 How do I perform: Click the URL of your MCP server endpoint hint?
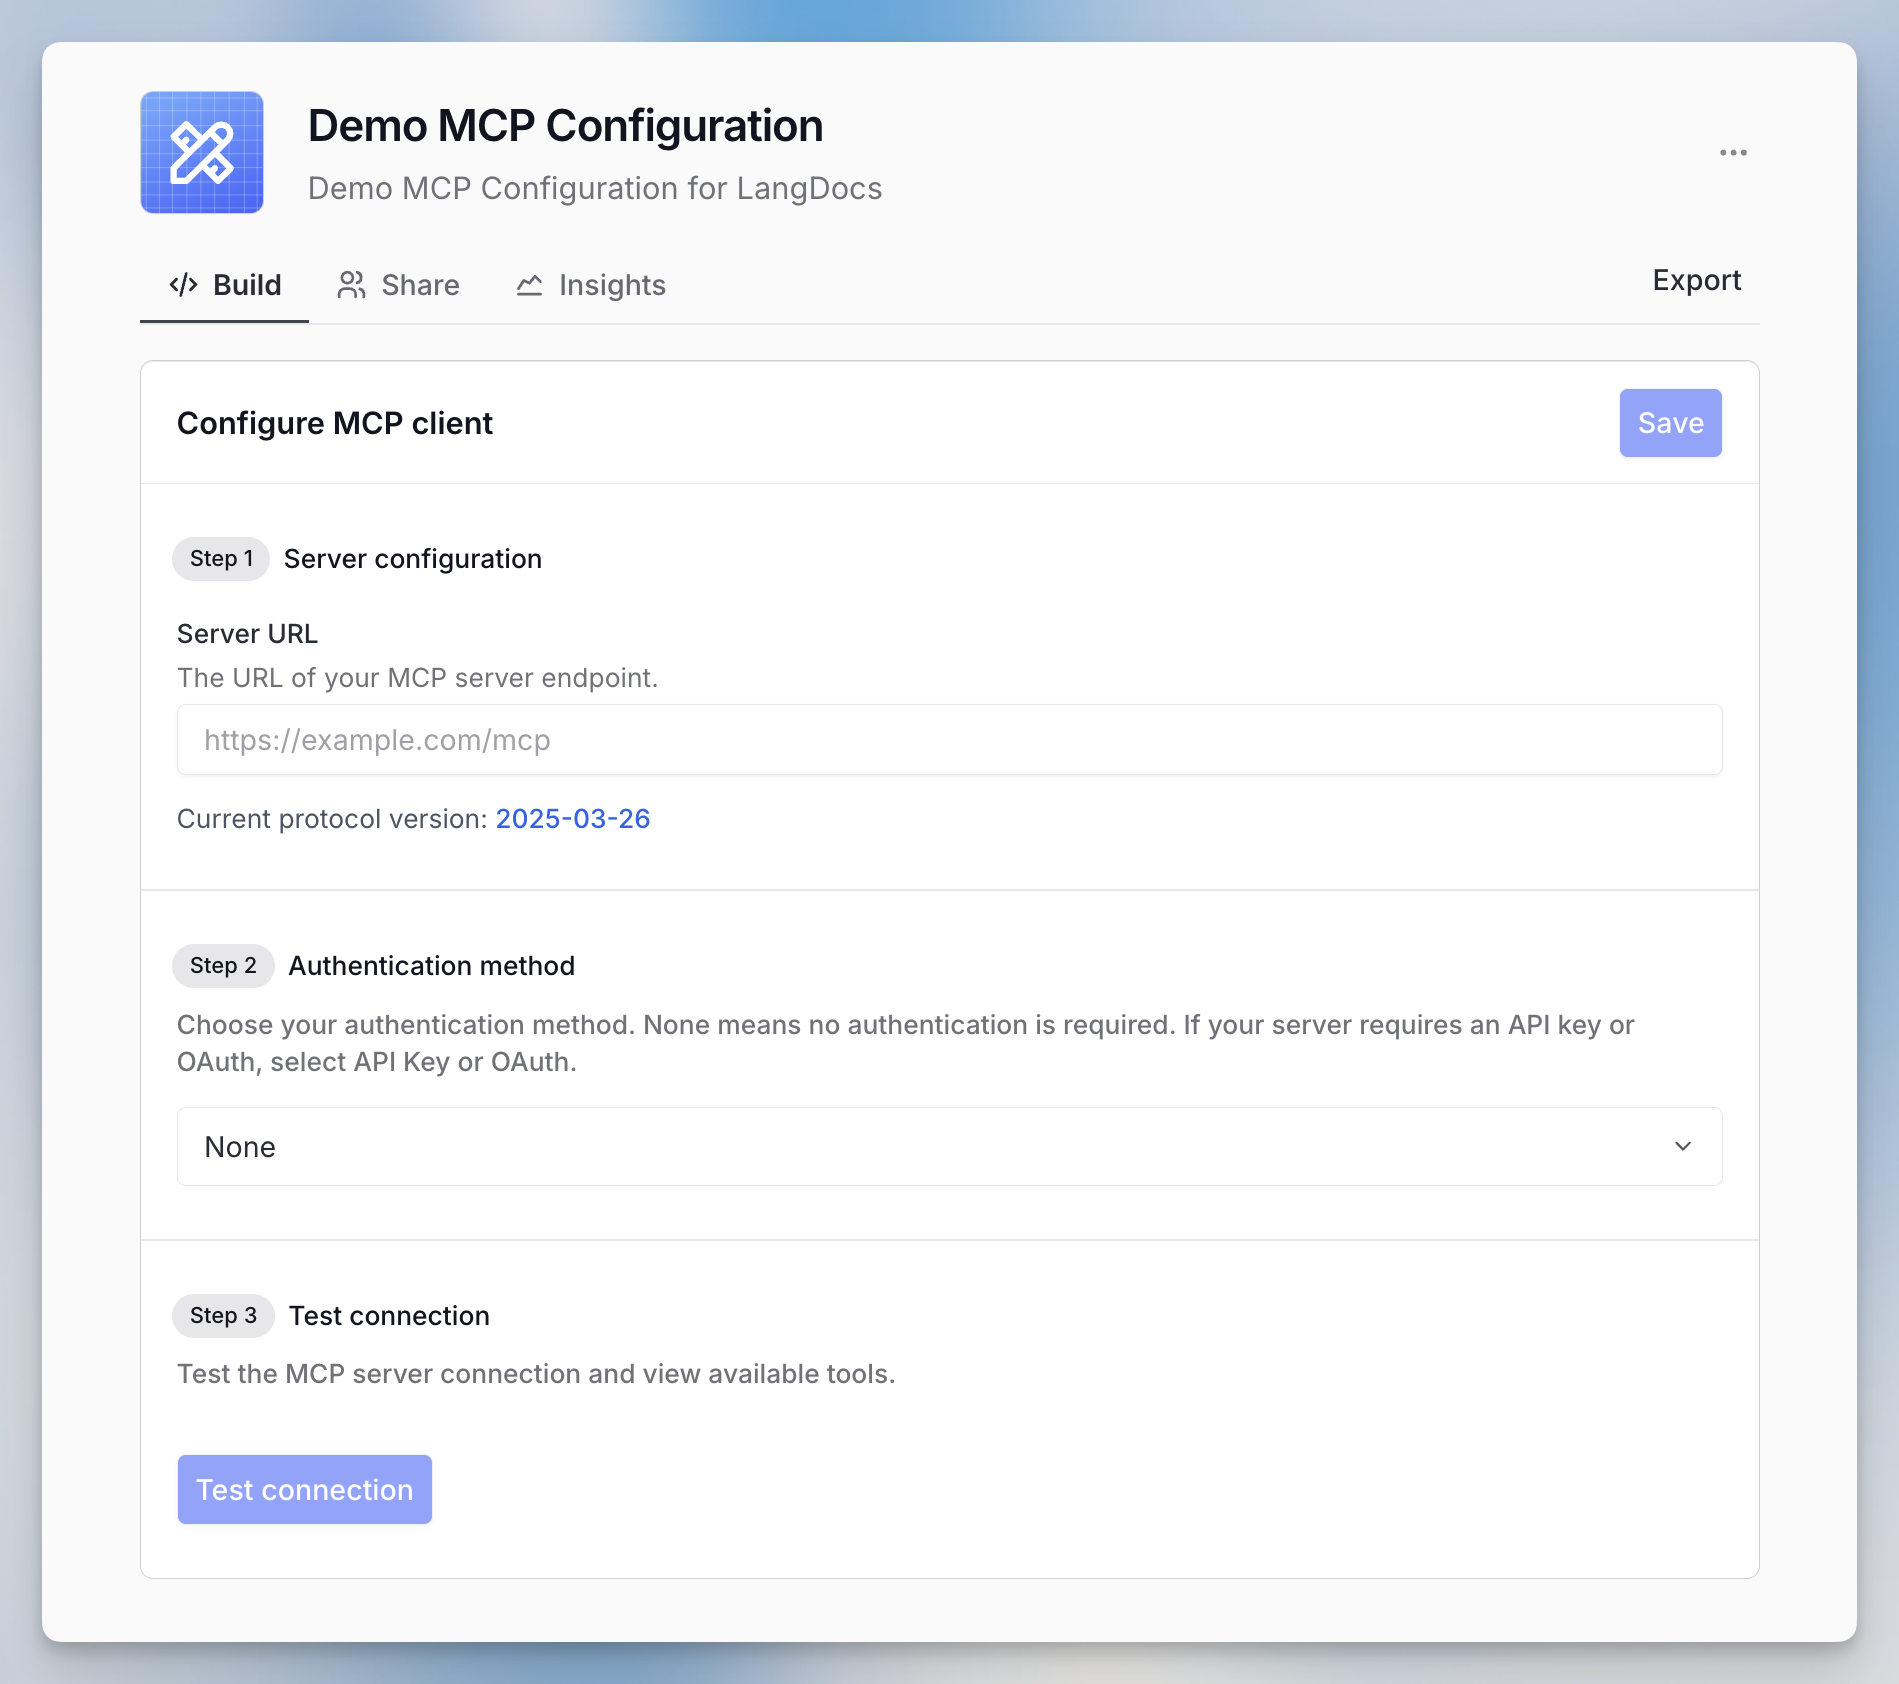click(x=417, y=678)
